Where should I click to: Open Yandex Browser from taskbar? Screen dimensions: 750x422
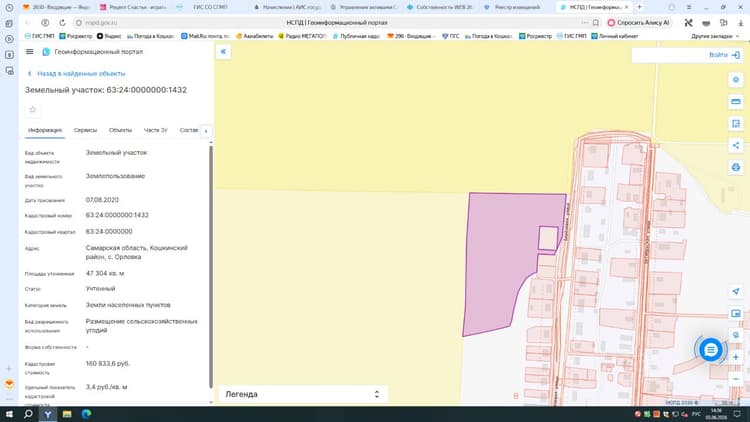click(48, 414)
